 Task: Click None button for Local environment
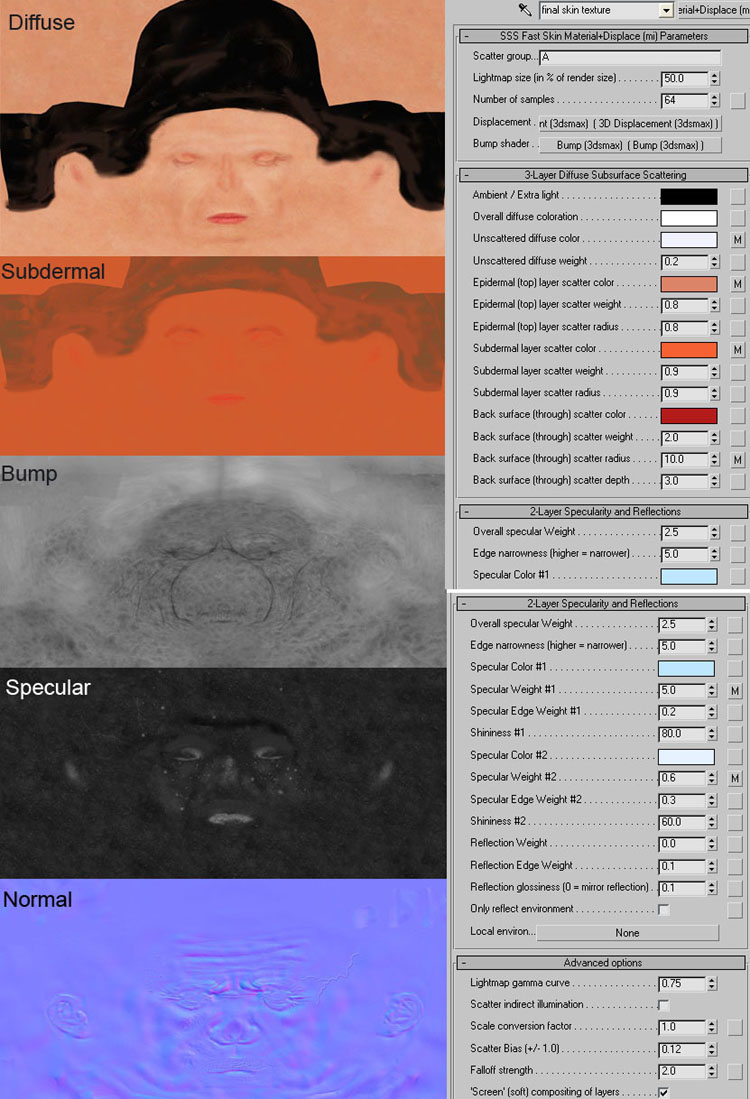(627, 933)
